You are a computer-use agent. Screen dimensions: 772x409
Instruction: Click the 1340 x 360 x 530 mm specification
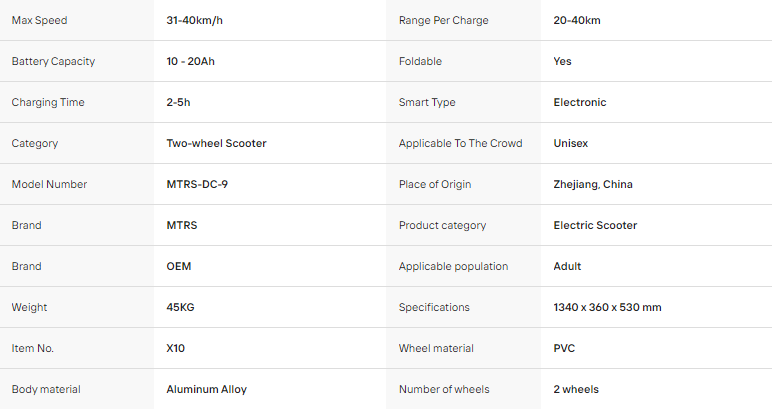coord(608,307)
